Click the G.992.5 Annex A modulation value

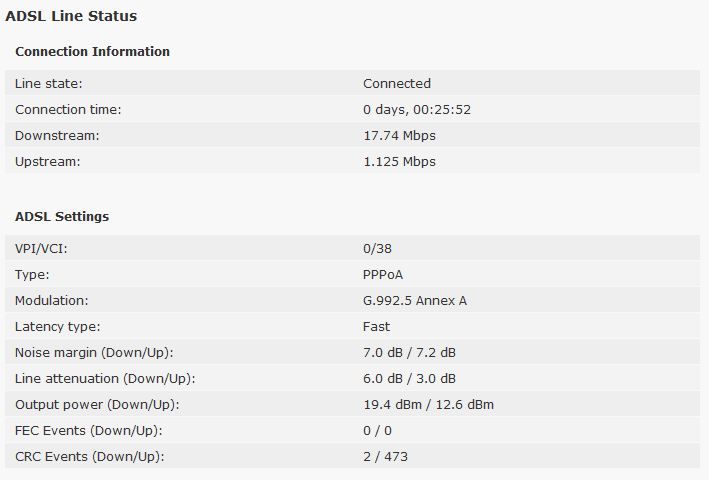(415, 301)
